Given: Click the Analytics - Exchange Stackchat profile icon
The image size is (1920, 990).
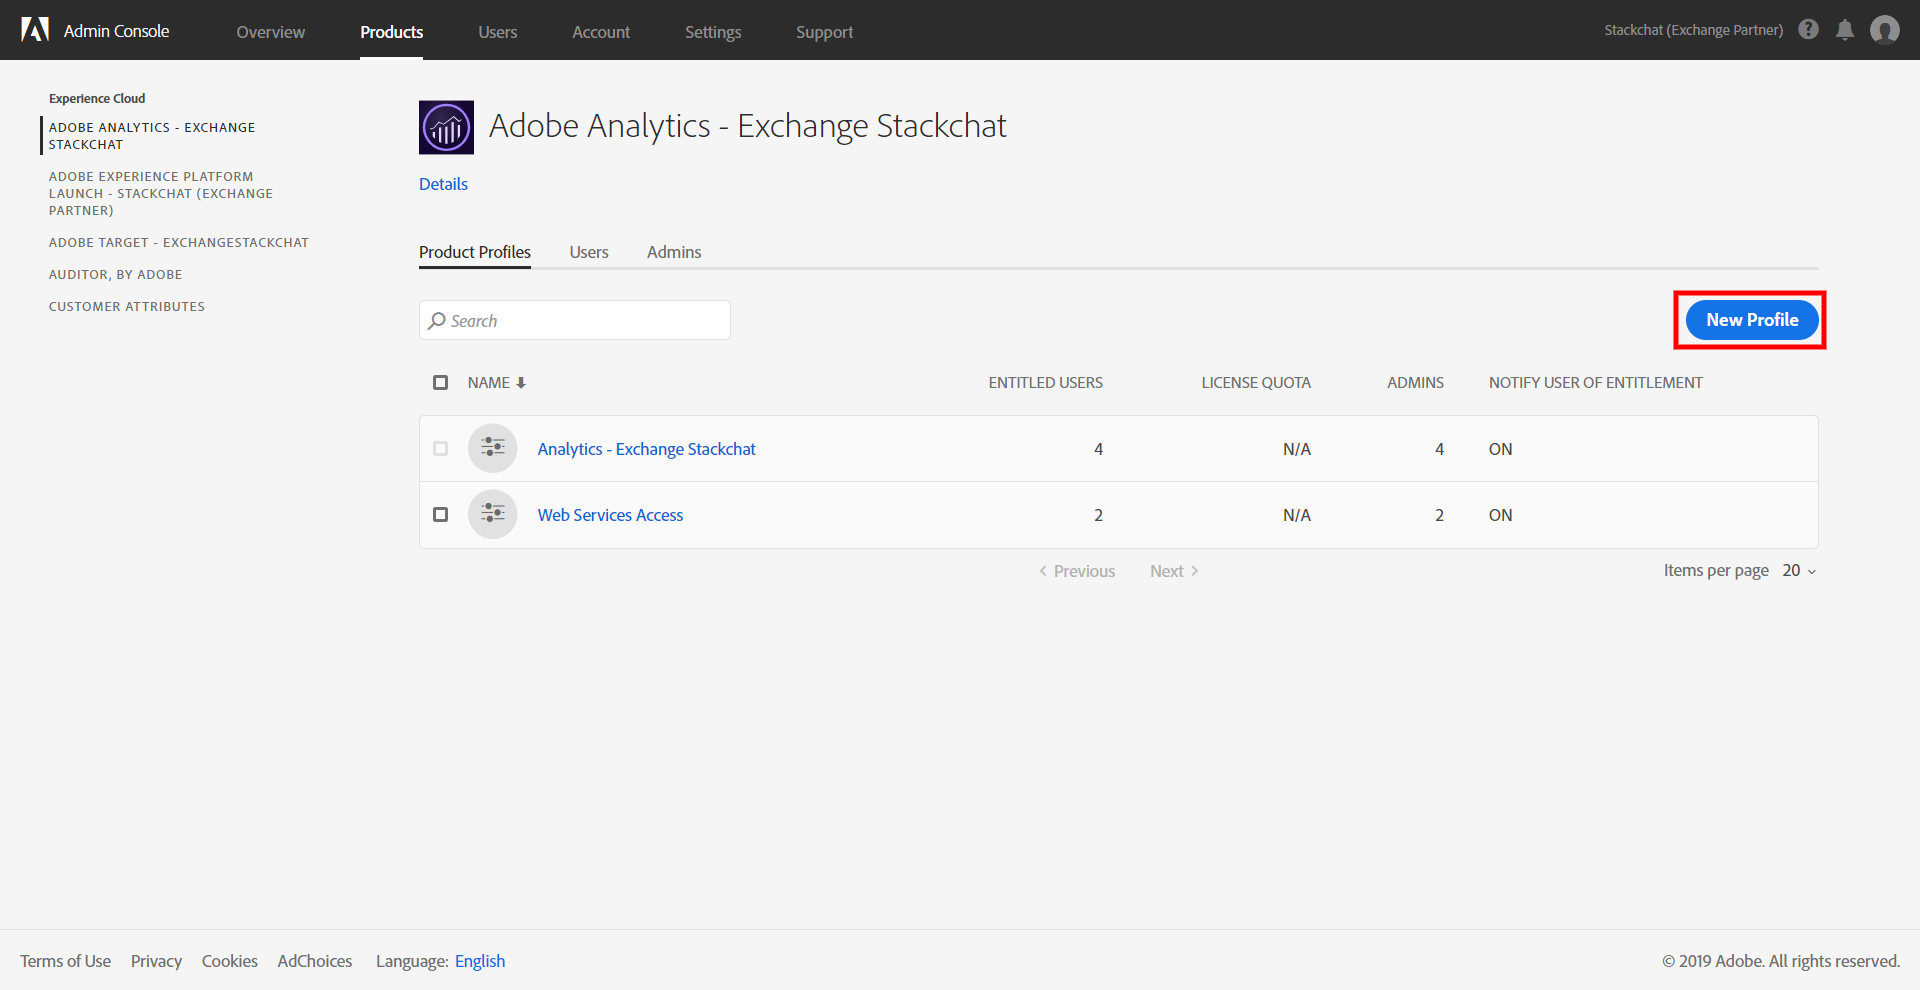Looking at the screenshot, I should (493, 448).
